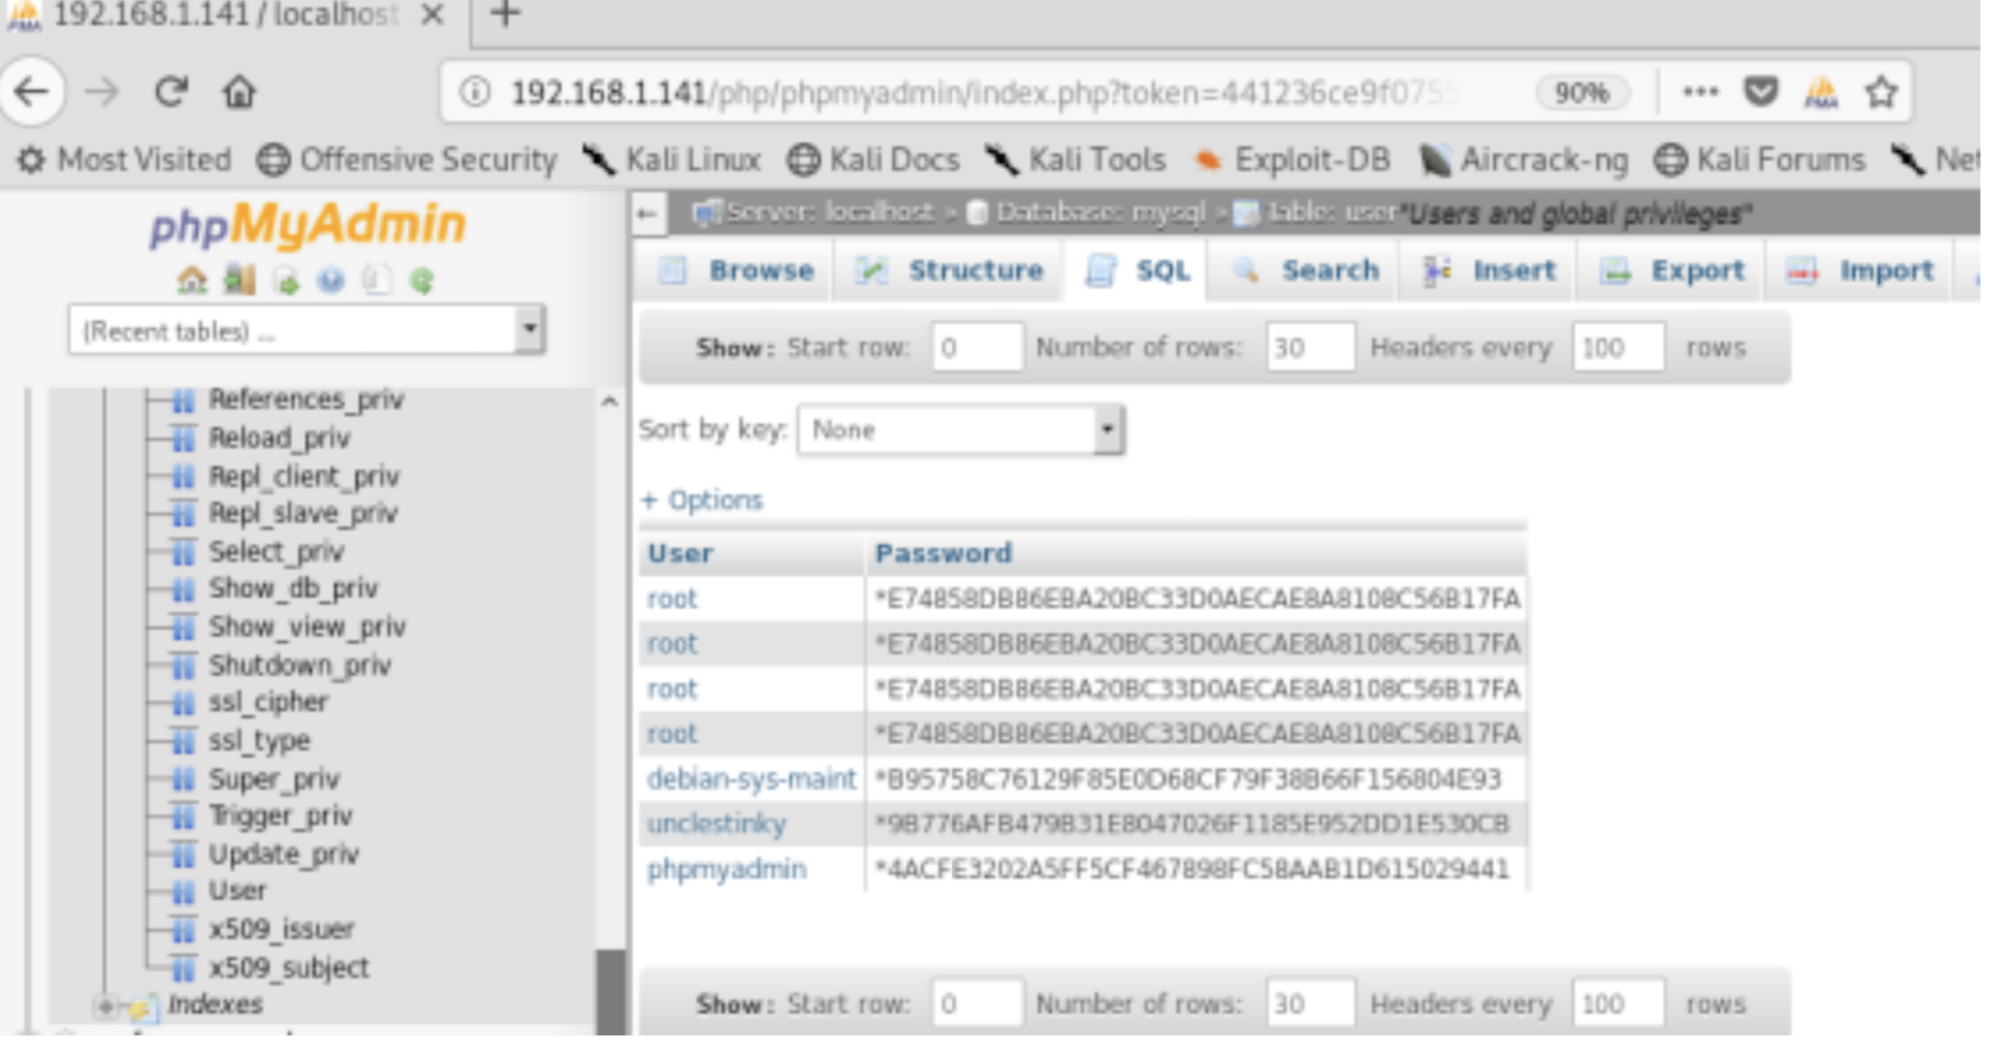Image resolution: width=1996 pixels, height=1048 pixels.
Task: Switch to the SQL tab
Action: (x=1138, y=270)
